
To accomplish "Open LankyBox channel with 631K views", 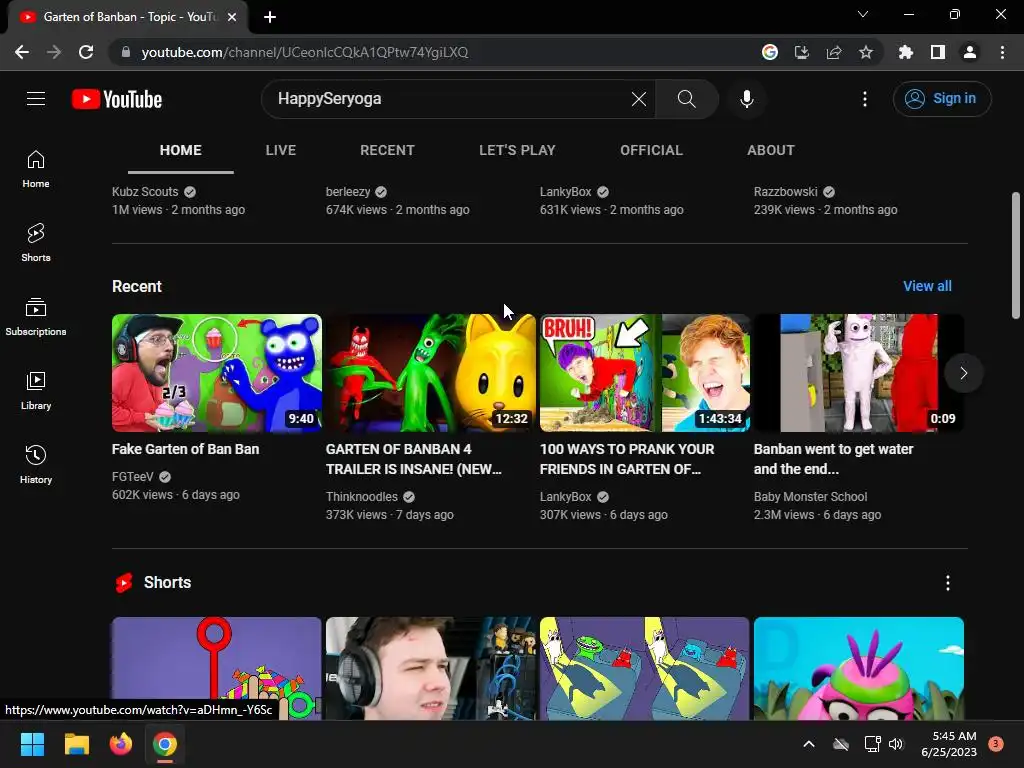I will pyautogui.click(x=566, y=192).
